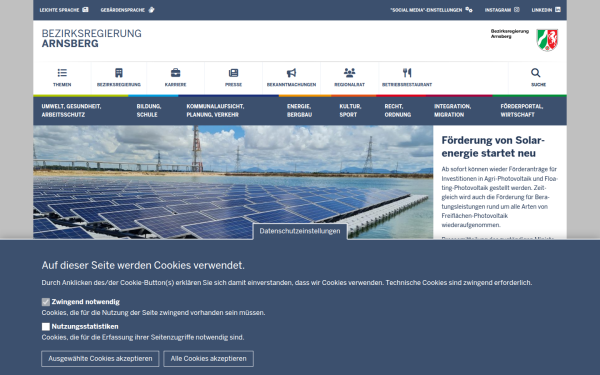Open Kultur, Sport menu
Screen dimensions: 600x375
350,110
